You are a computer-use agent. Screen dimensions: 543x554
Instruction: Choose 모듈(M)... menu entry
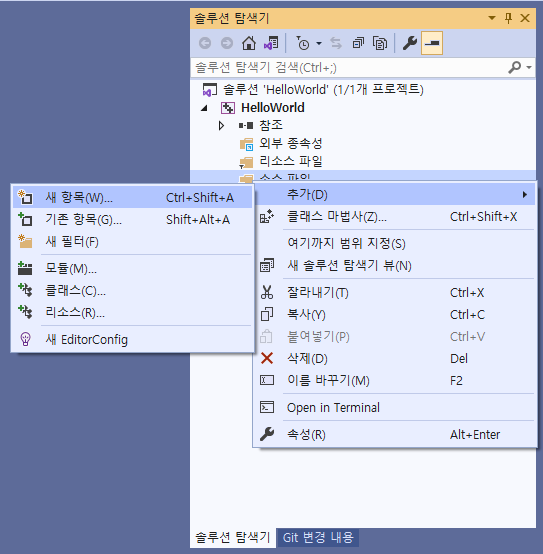click(132, 269)
